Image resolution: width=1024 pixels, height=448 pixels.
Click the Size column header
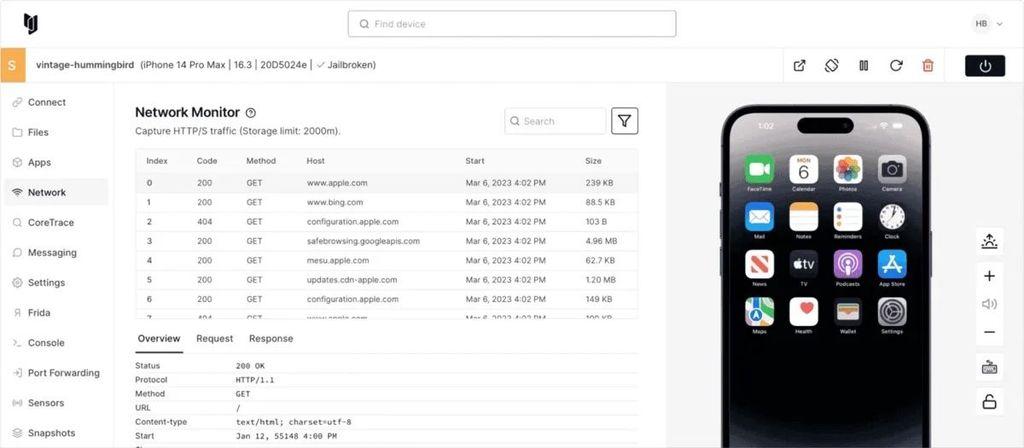coord(594,161)
